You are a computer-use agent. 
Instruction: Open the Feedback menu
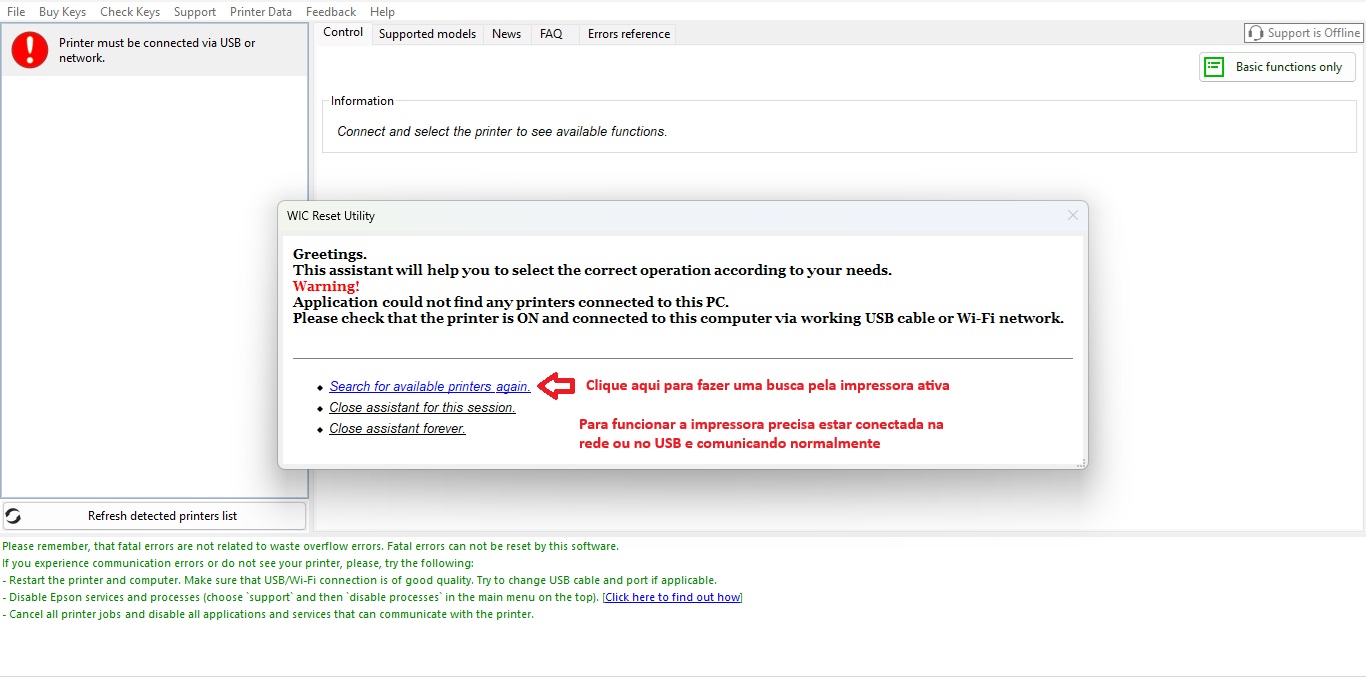pyautogui.click(x=331, y=12)
